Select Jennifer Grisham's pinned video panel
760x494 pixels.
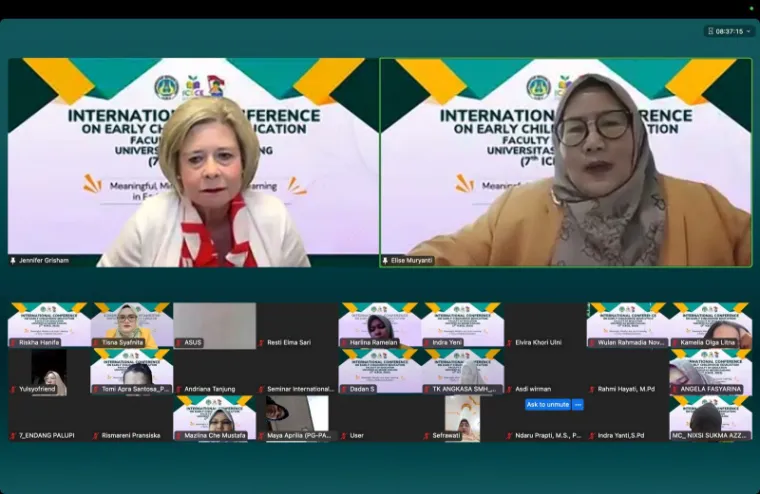[192, 160]
